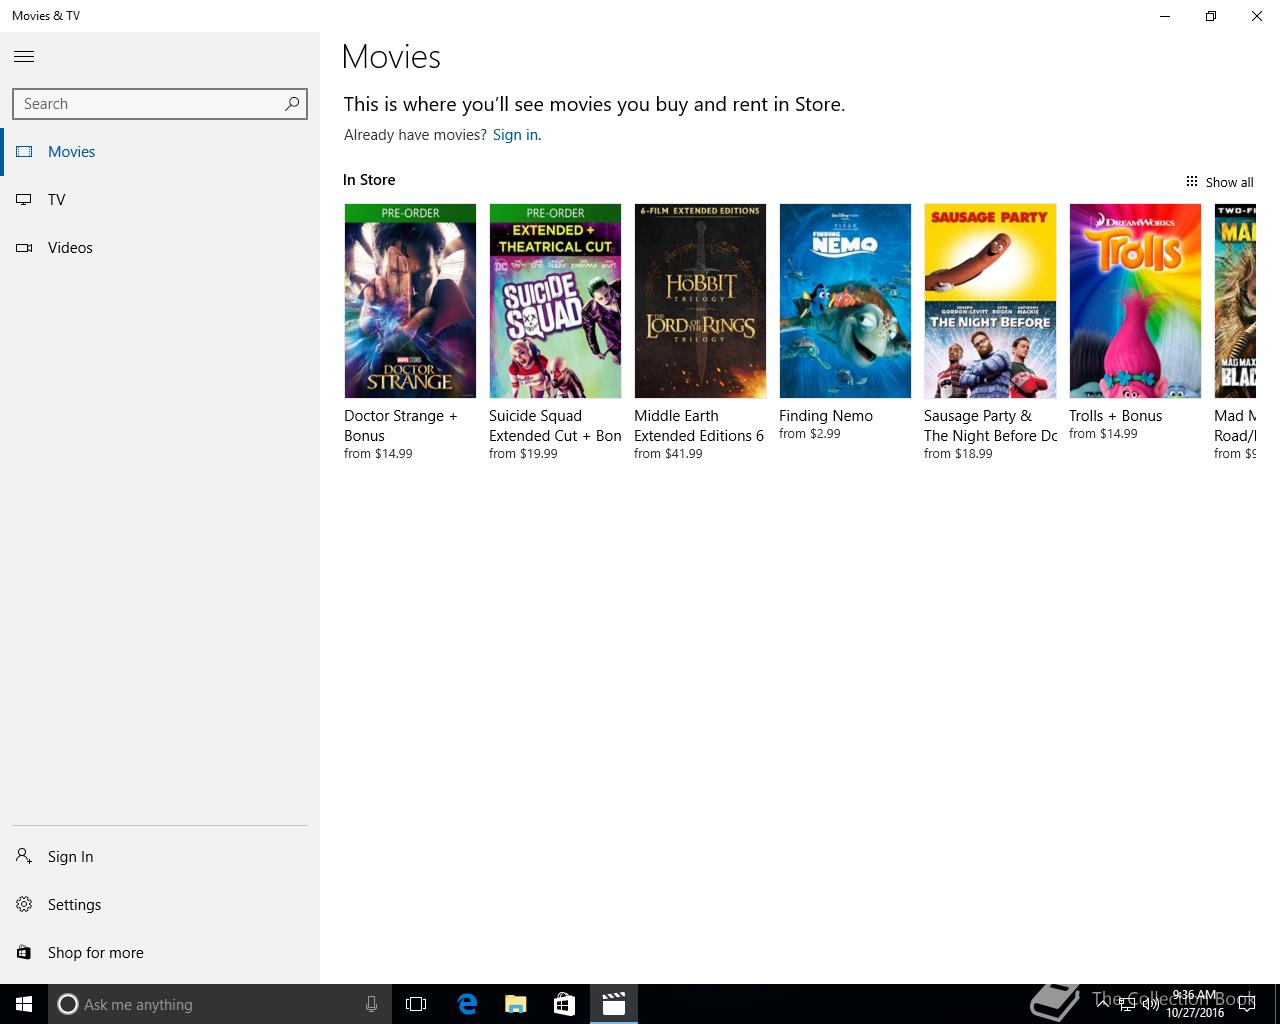Click the 'Trolls + Bonus' title
The image size is (1280, 1024).
point(1115,416)
